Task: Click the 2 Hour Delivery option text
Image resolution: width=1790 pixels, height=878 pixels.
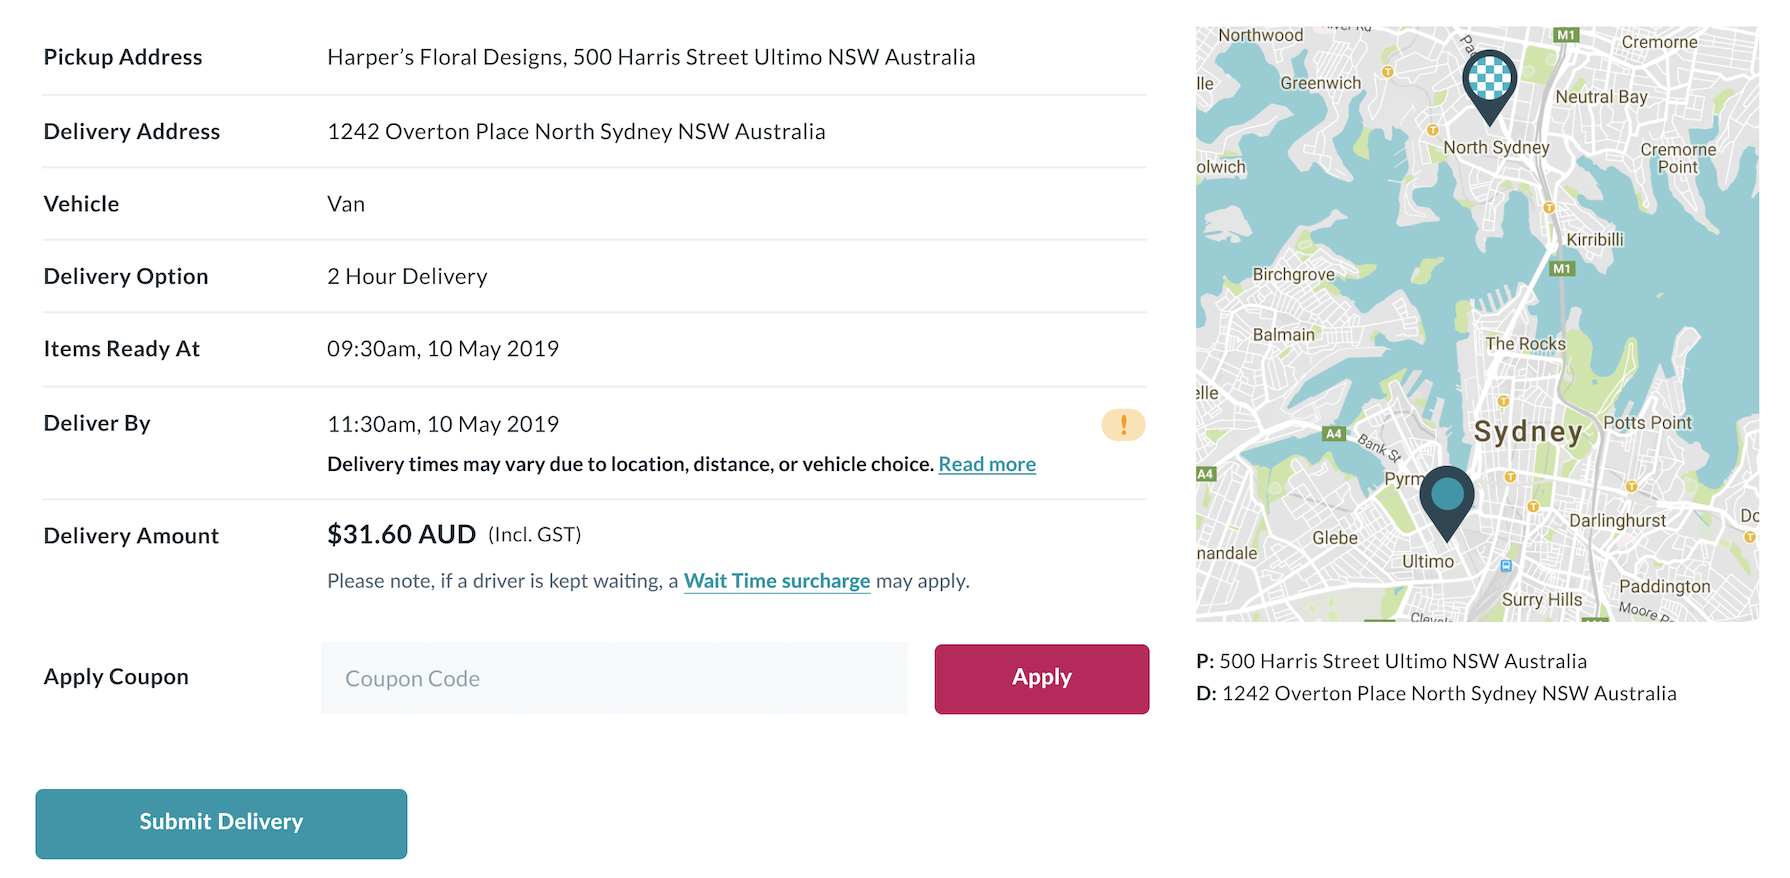Action: [407, 276]
